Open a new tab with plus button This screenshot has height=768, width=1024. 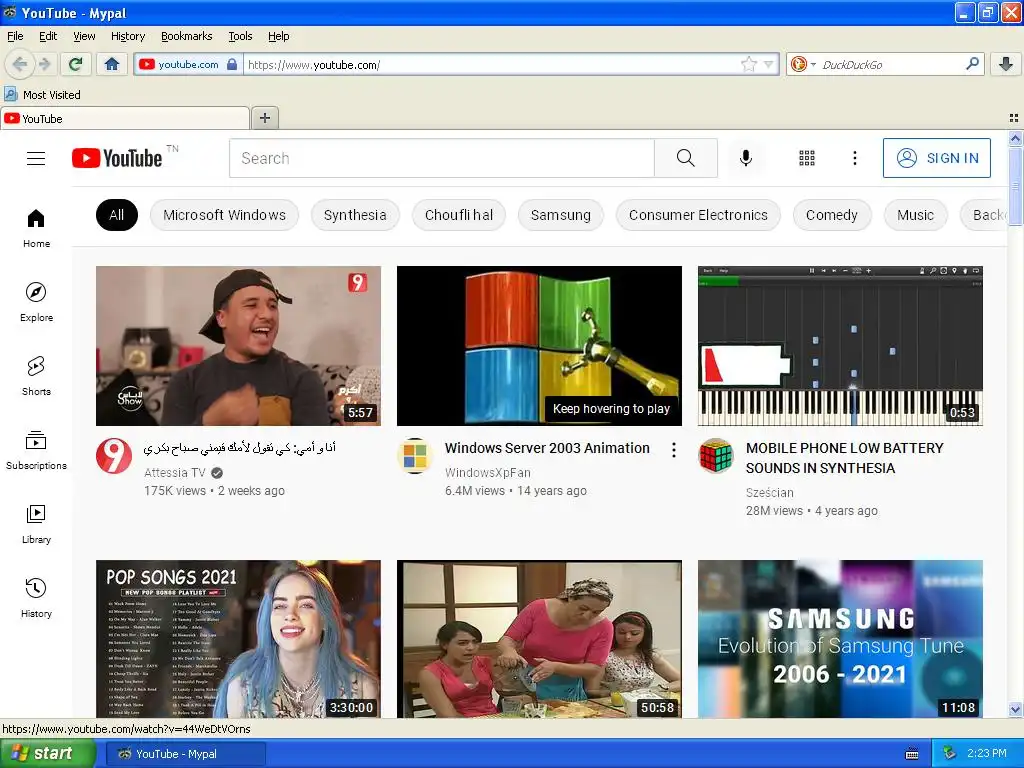(x=264, y=118)
